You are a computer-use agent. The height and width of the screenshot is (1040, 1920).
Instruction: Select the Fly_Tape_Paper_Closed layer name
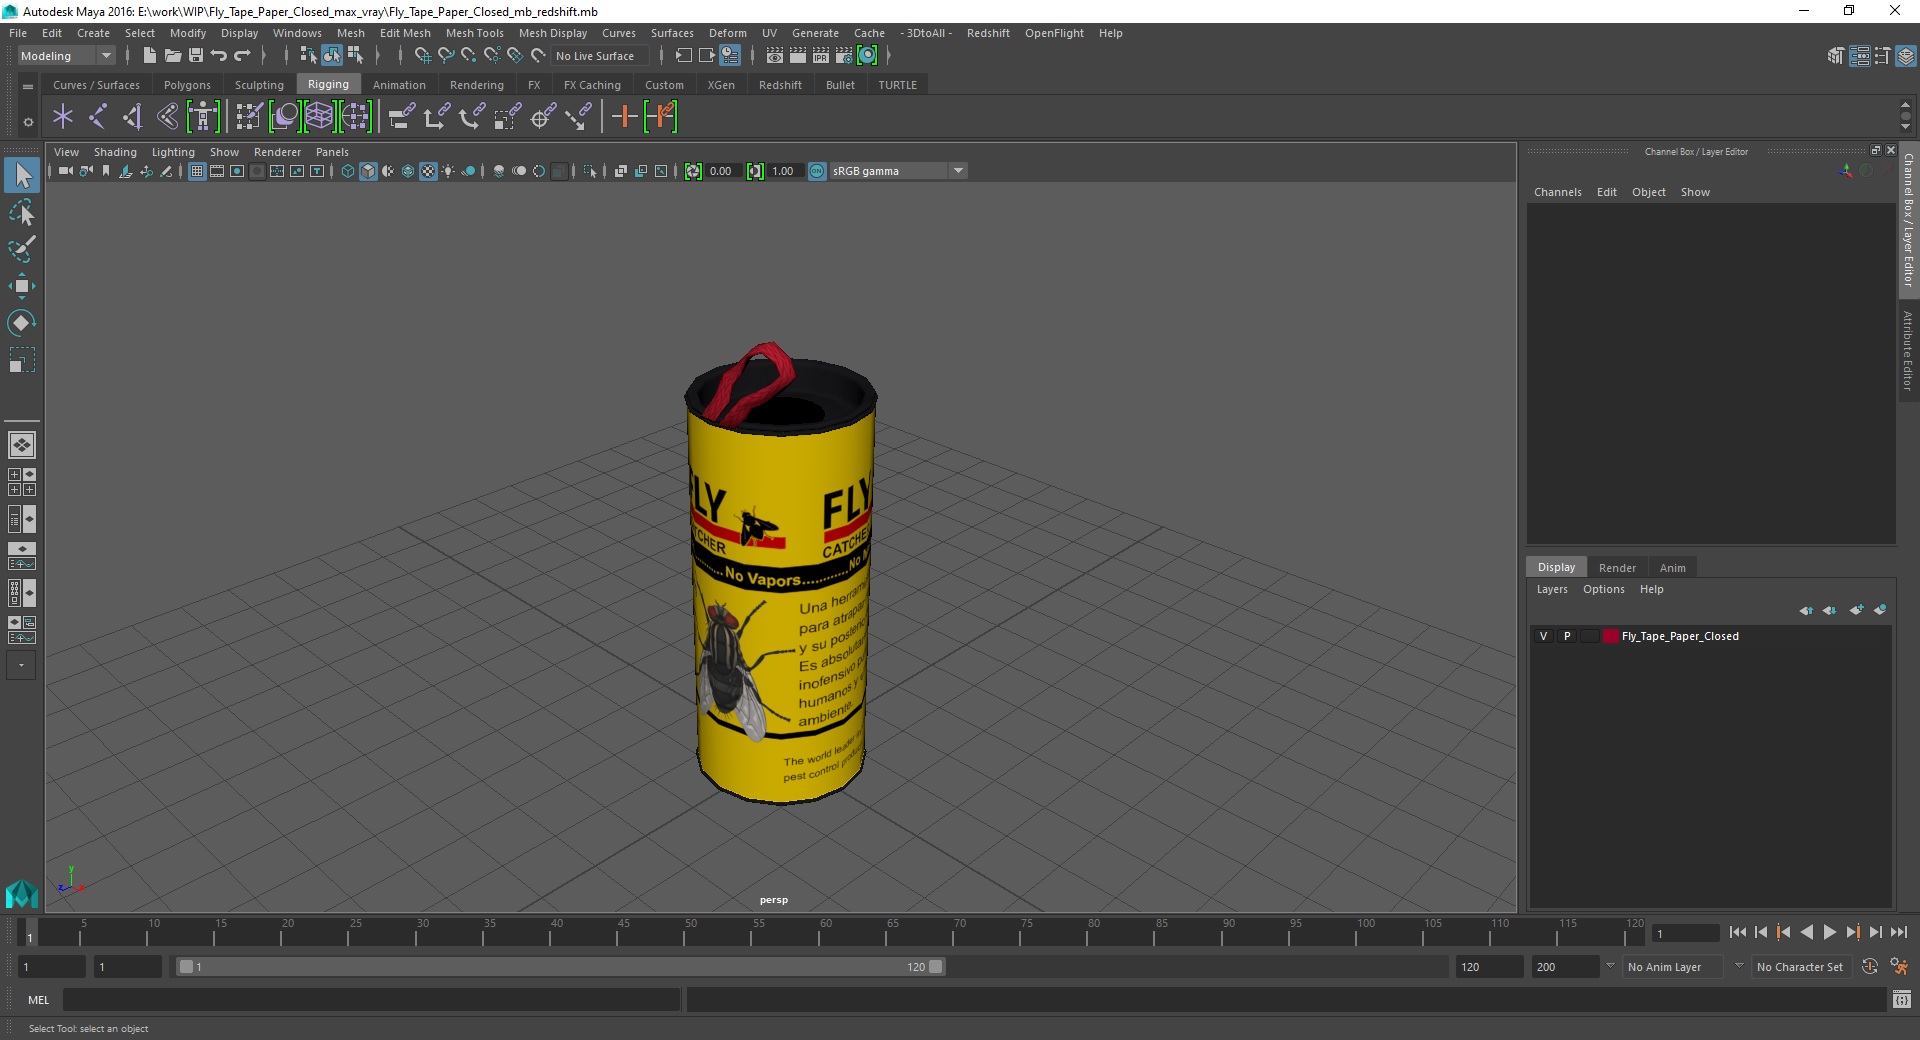coord(1680,636)
